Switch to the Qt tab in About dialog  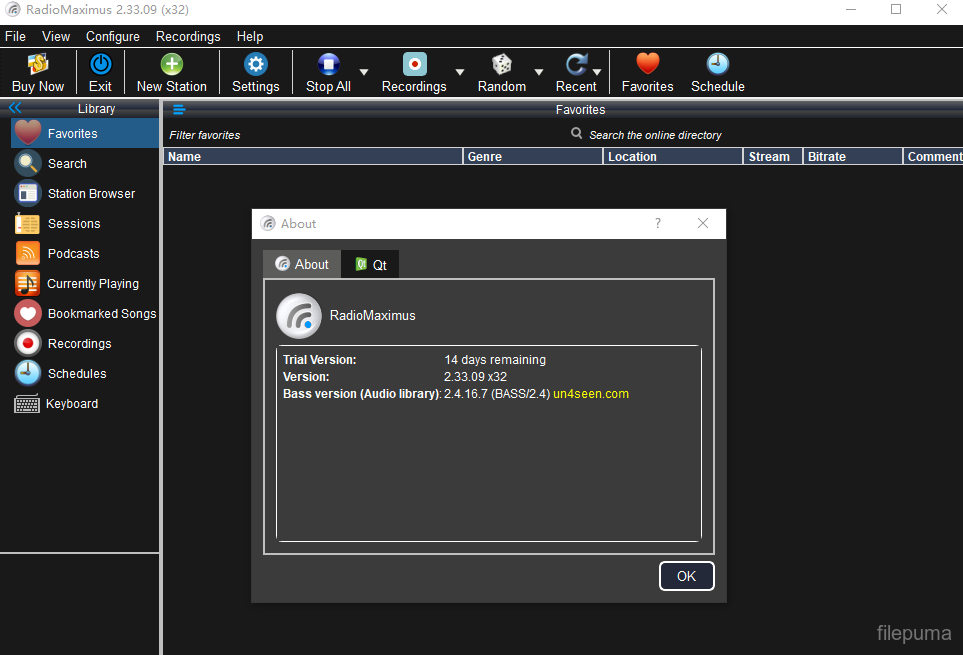coord(371,265)
